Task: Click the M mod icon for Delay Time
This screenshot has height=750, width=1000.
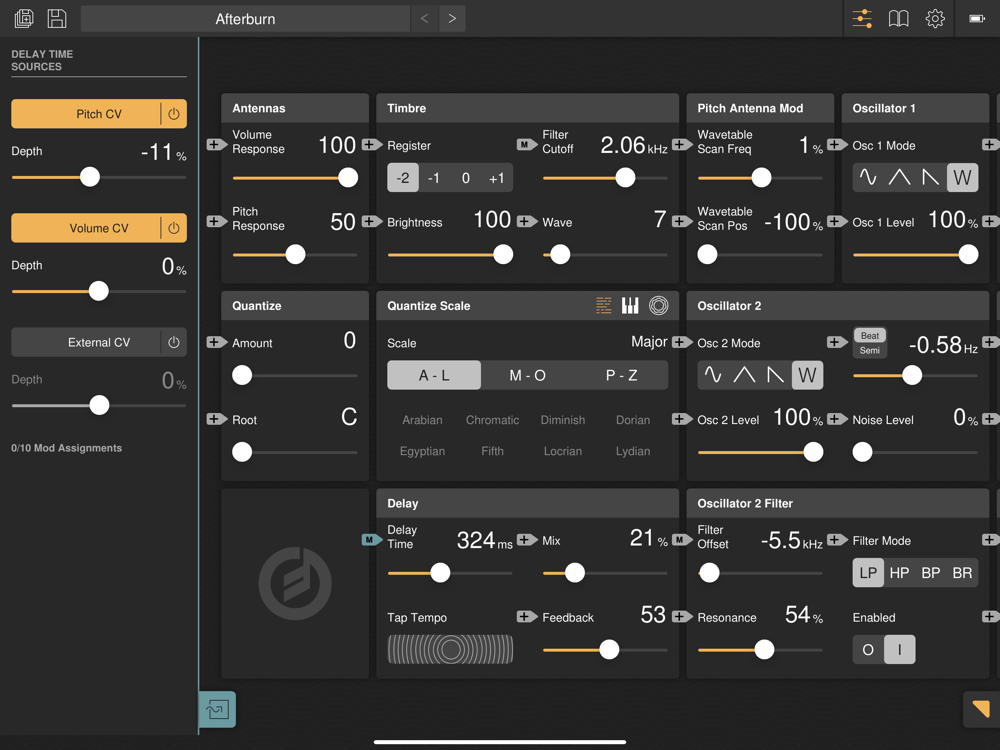Action: click(372, 540)
